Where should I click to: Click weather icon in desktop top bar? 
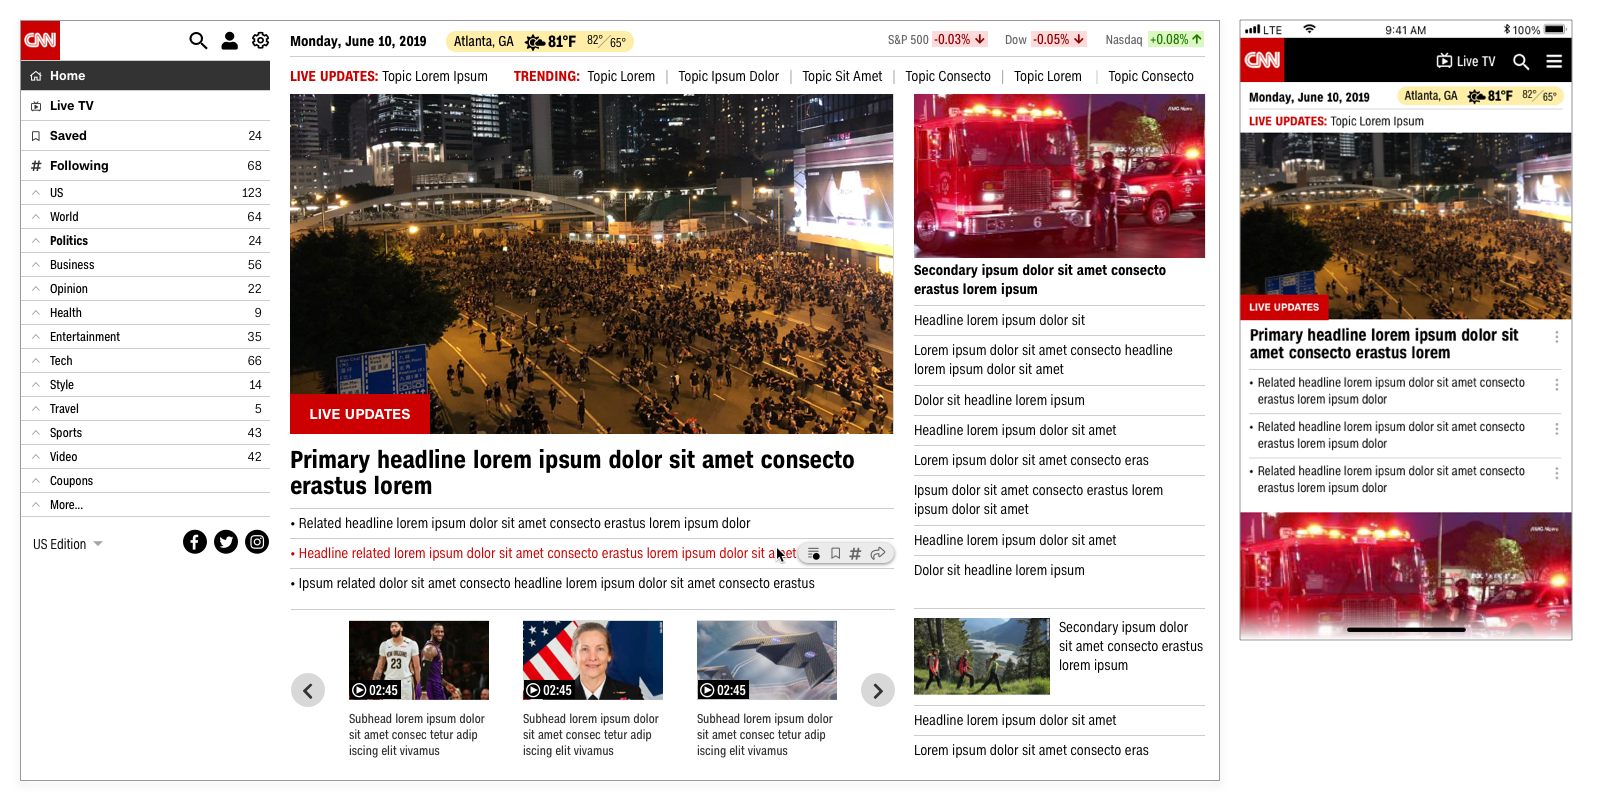click(x=535, y=42)
